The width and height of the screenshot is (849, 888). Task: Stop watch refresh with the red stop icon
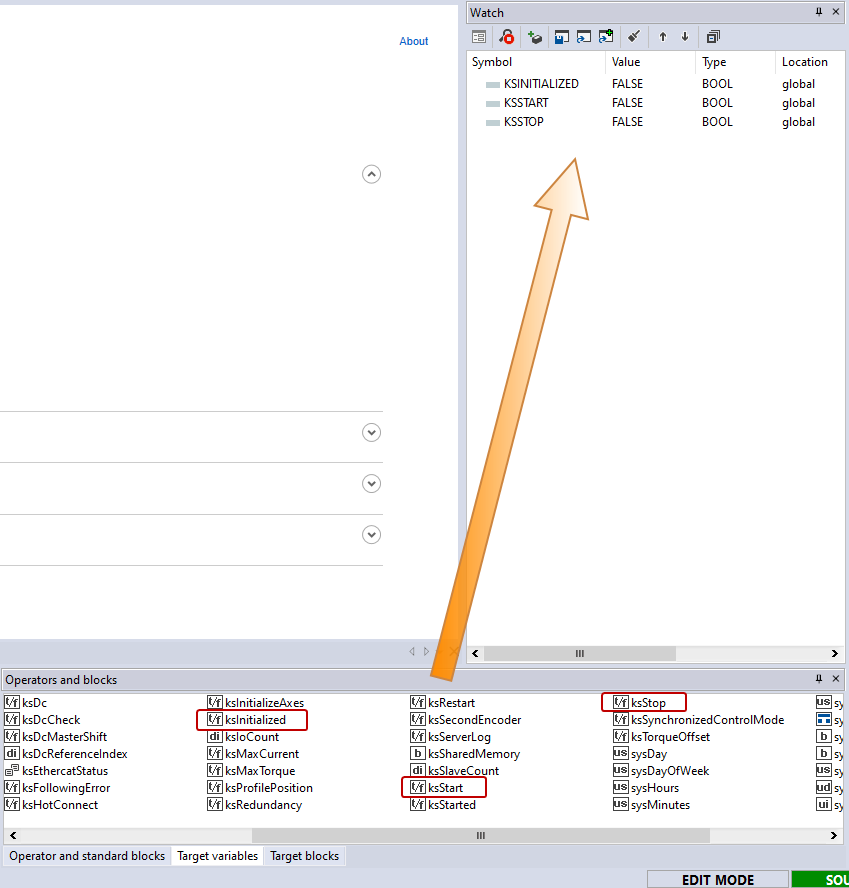tap(506, 37)
